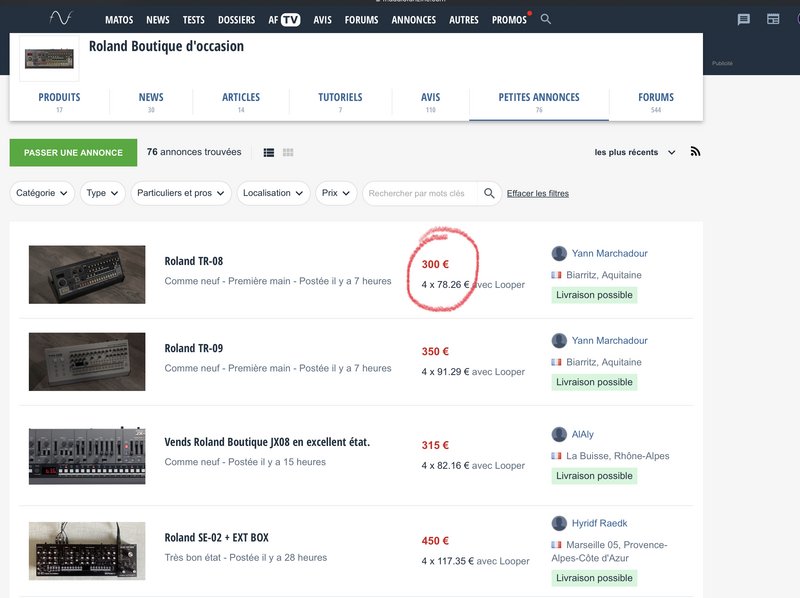Click the 350 € price
The width and height of the screenshot is (800, 598).
435,352
